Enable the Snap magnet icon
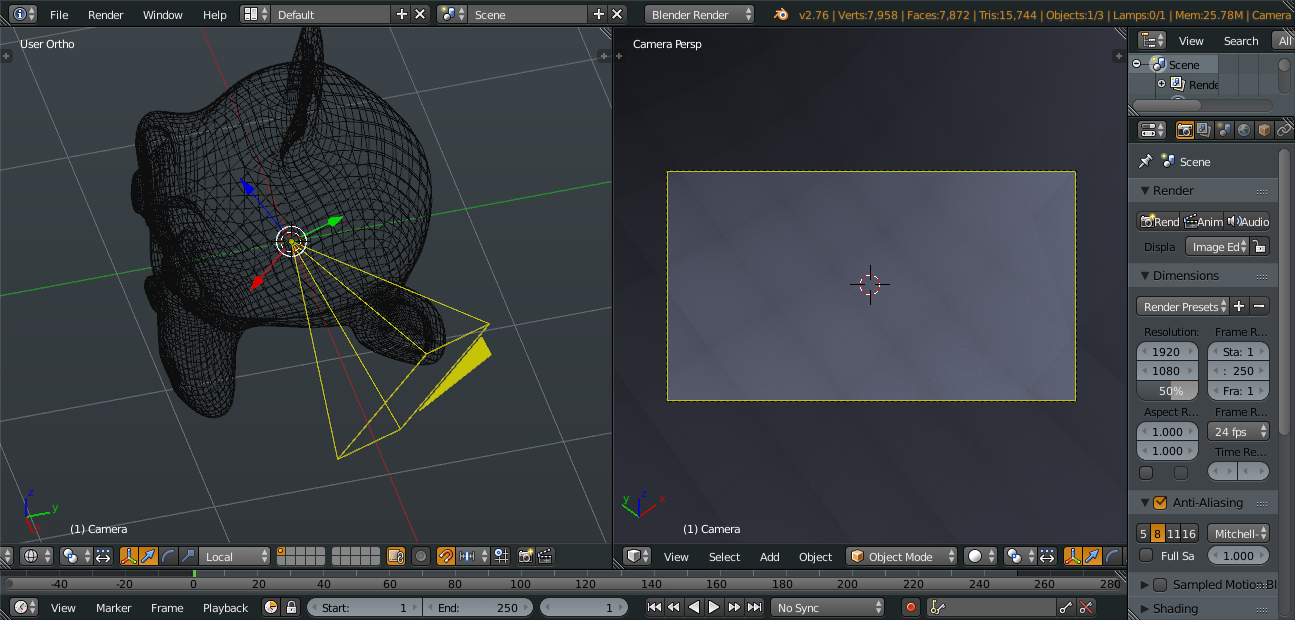The image size is (1295, 620). click(445, 556)
